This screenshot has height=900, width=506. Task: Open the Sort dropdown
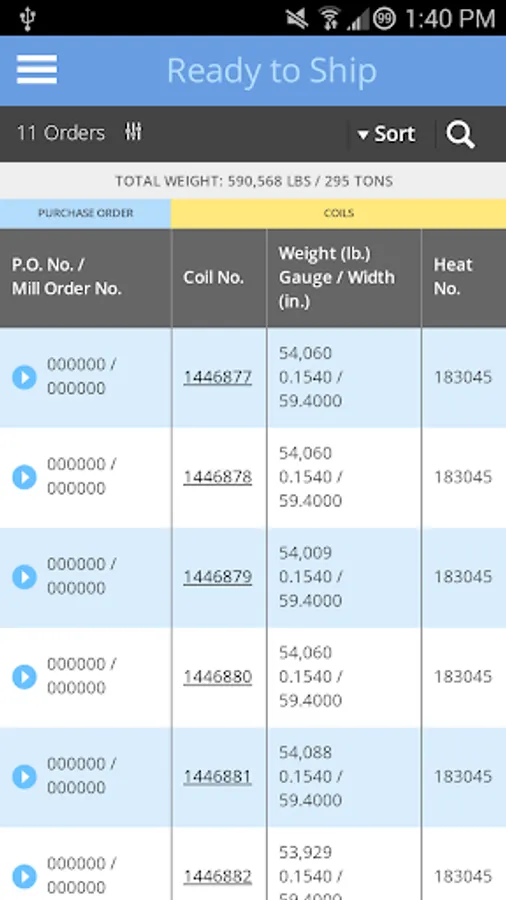point(386,134)
